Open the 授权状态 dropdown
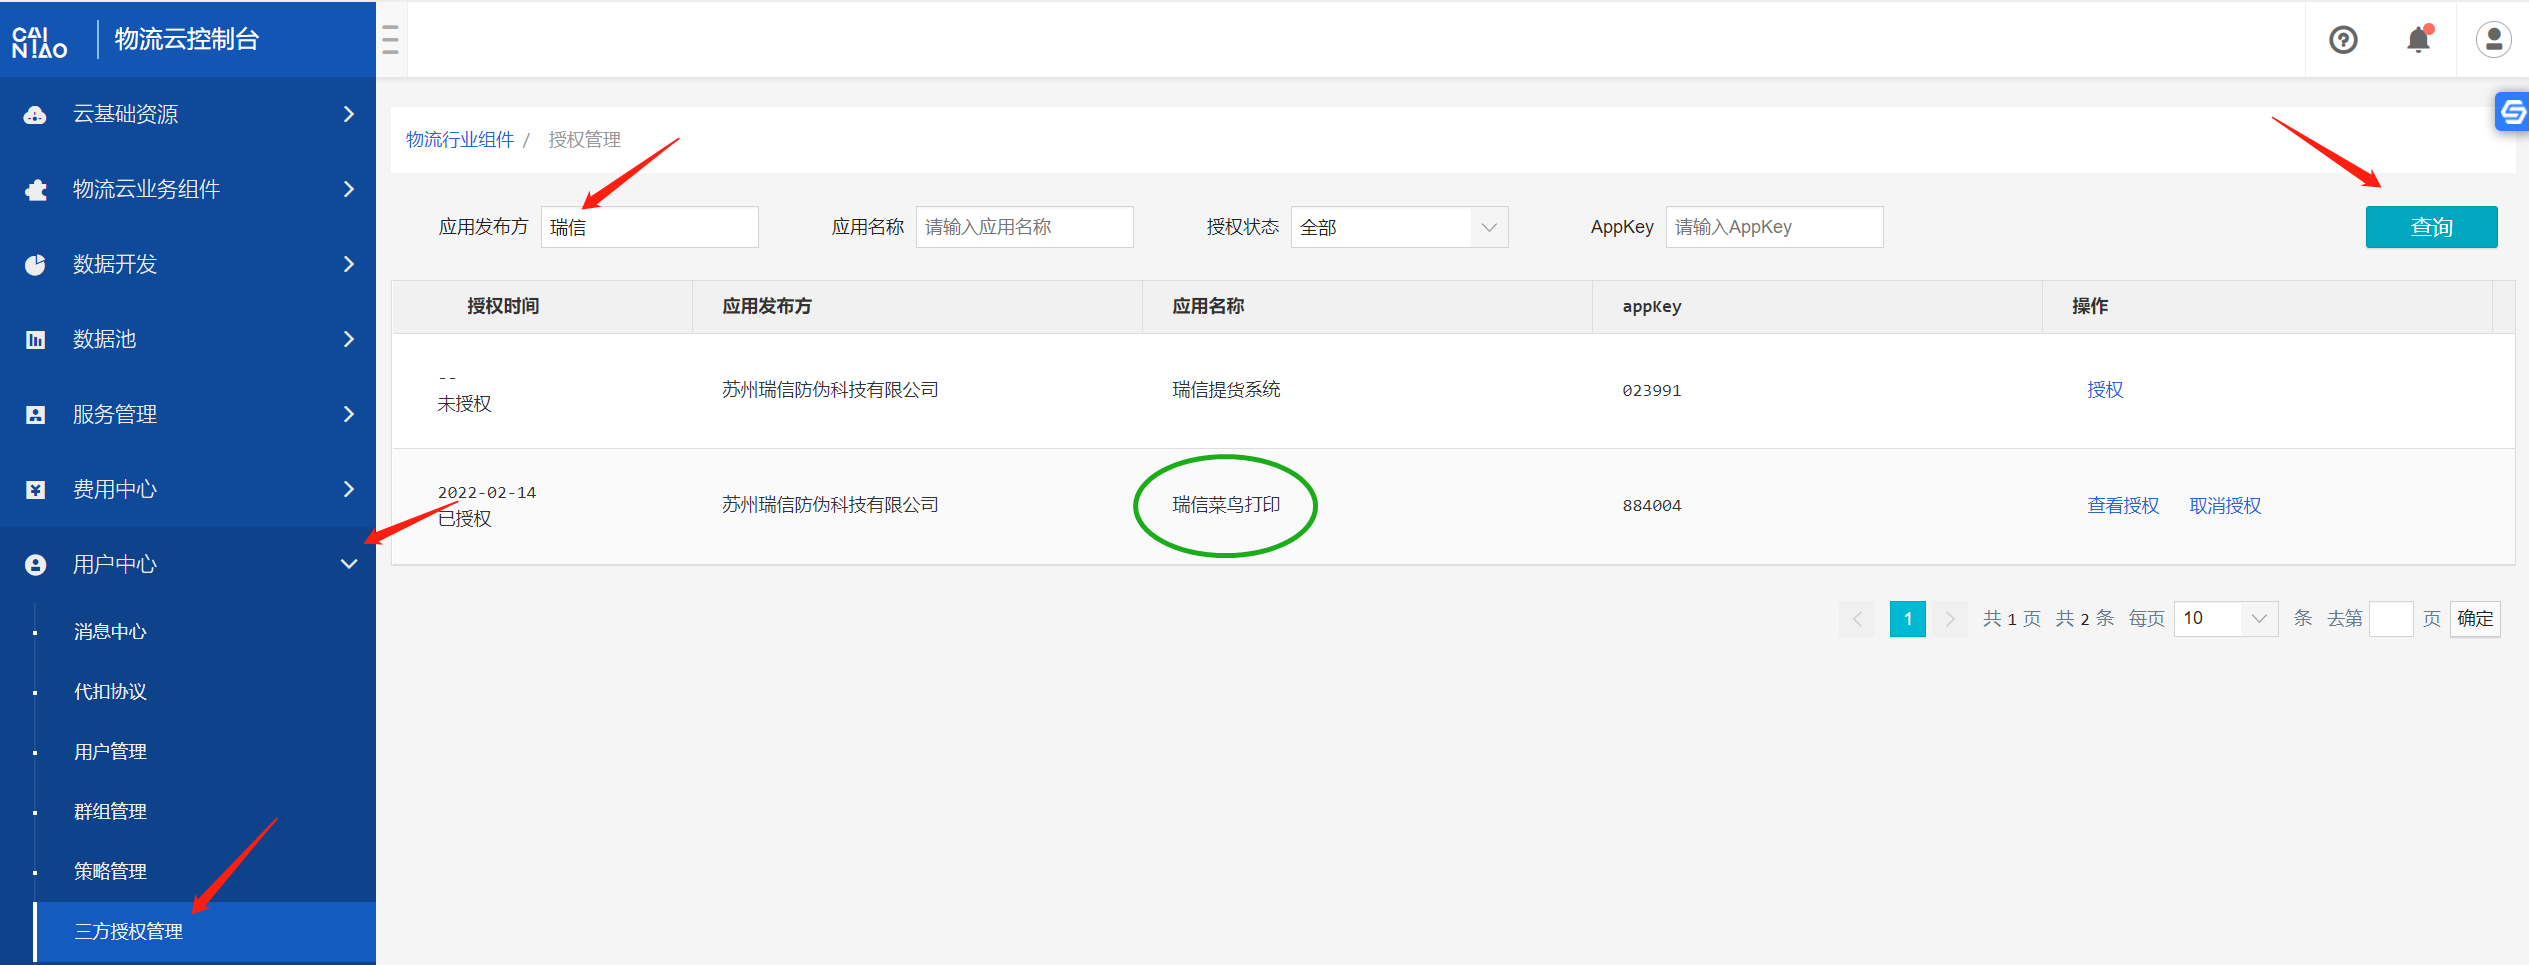This screenshot has height=965, width=2529. click(1399, 227)
